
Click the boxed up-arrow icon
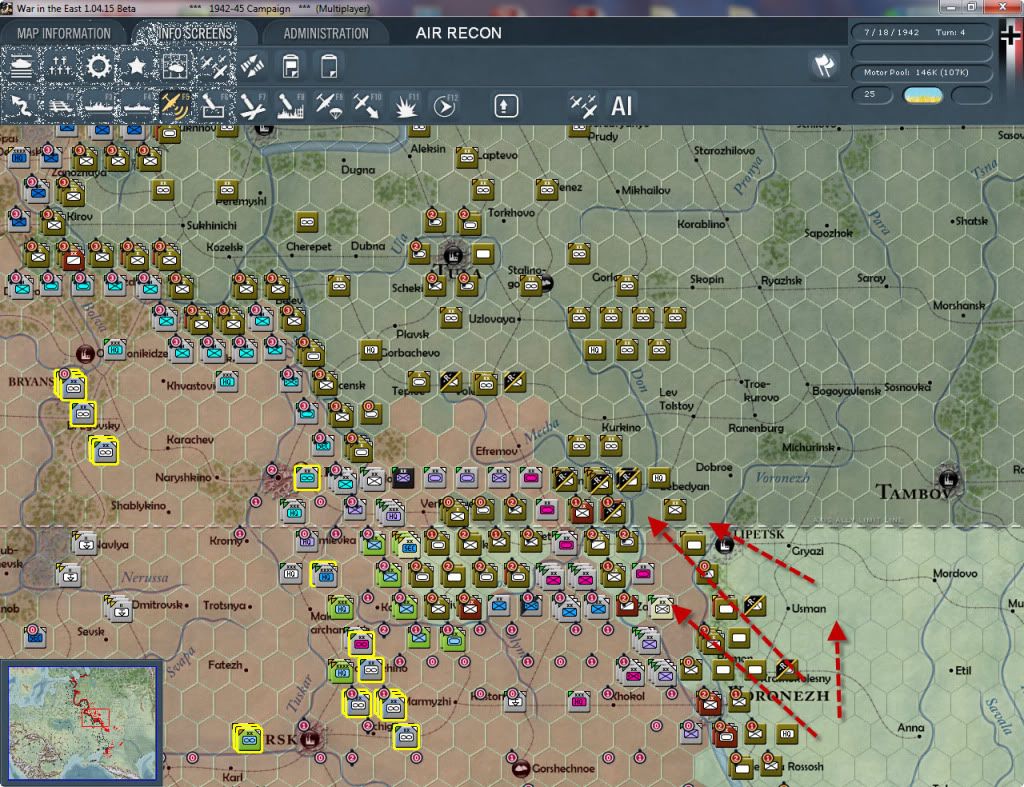click(506, 106)
